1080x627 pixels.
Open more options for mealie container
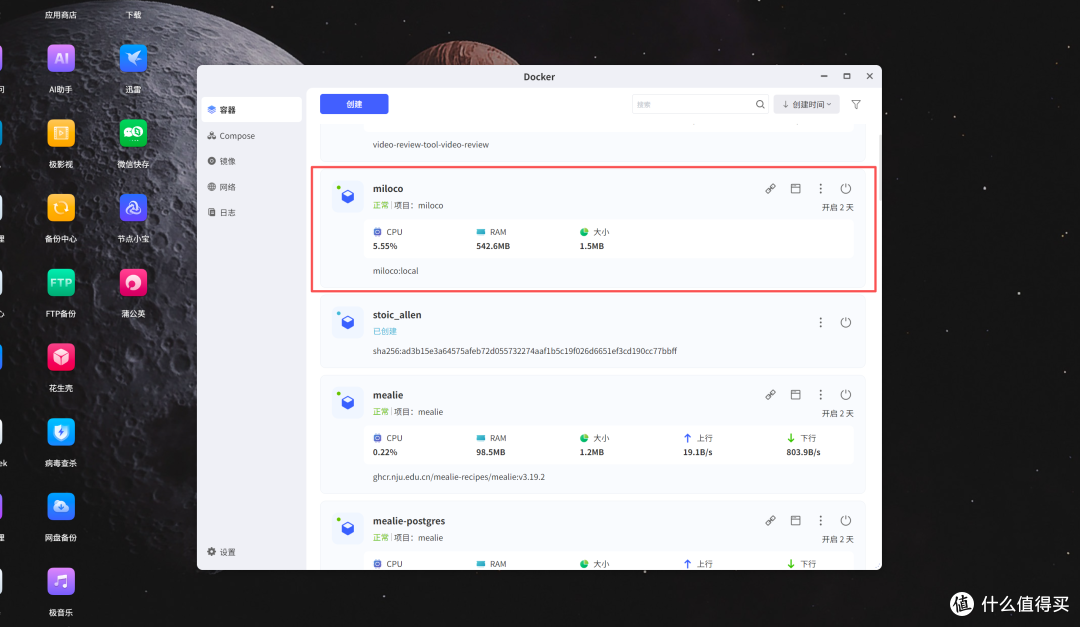tap(820, 395)
